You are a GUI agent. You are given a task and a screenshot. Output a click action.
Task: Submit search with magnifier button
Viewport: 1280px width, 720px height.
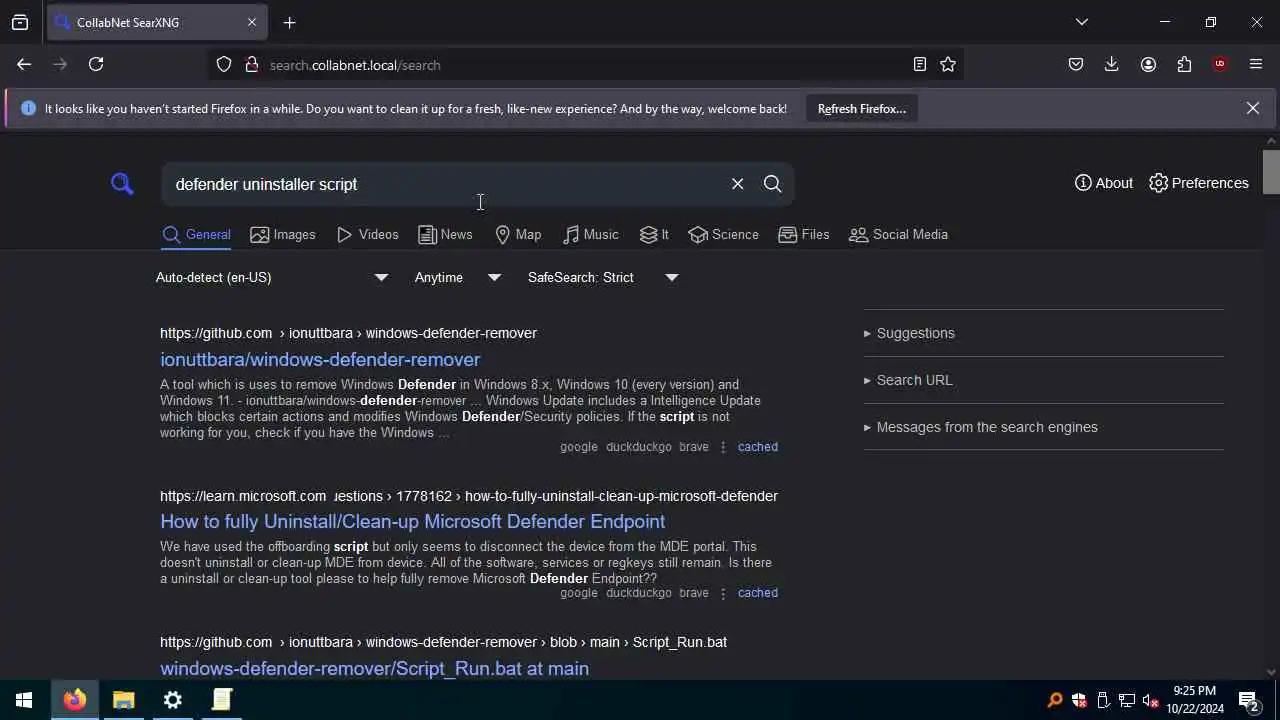point(772,184)
